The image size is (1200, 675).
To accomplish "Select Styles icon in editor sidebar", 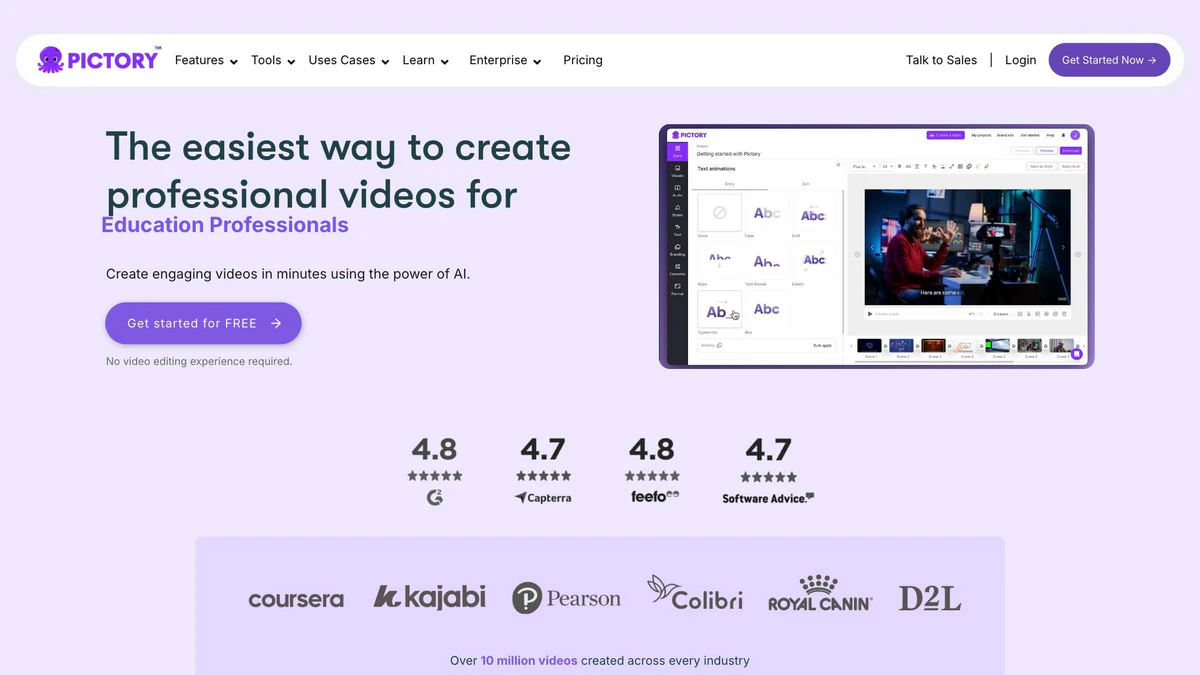I will coord(677,211).
